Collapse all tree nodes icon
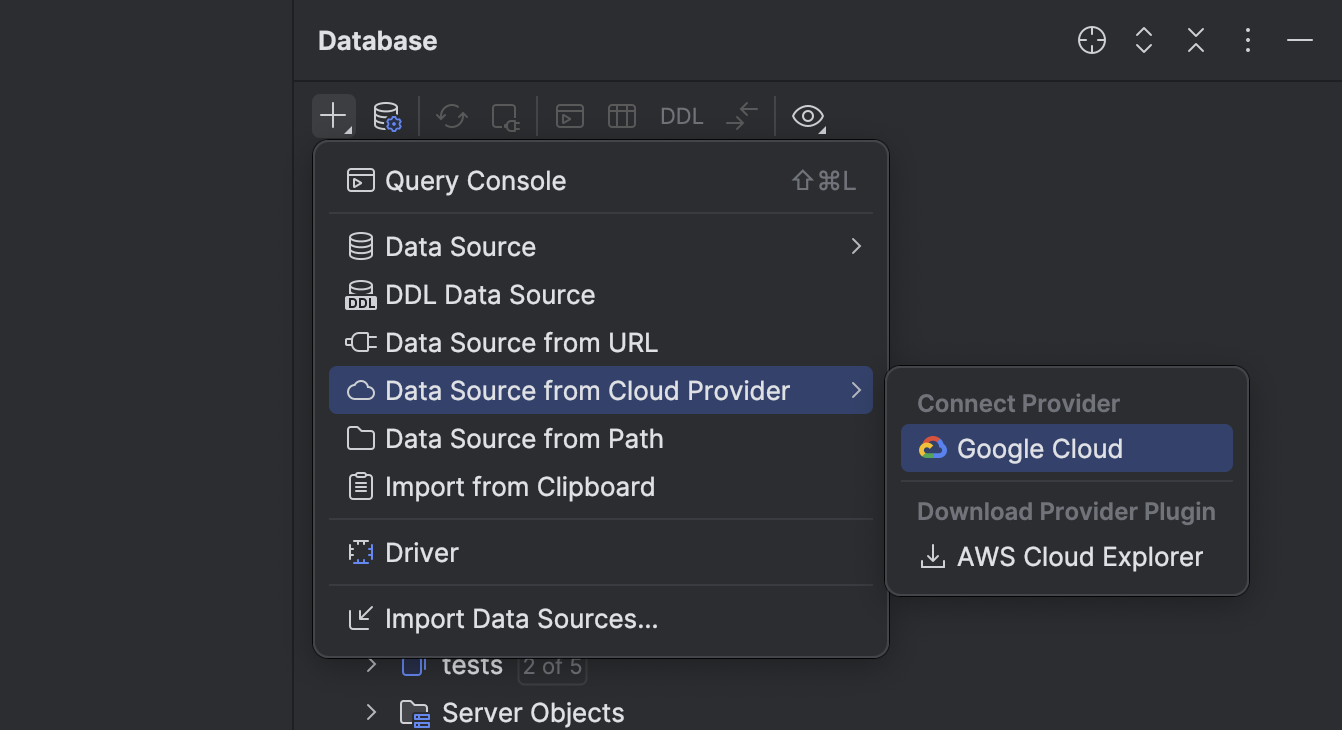The image size is (1342, 730). 1195,40
